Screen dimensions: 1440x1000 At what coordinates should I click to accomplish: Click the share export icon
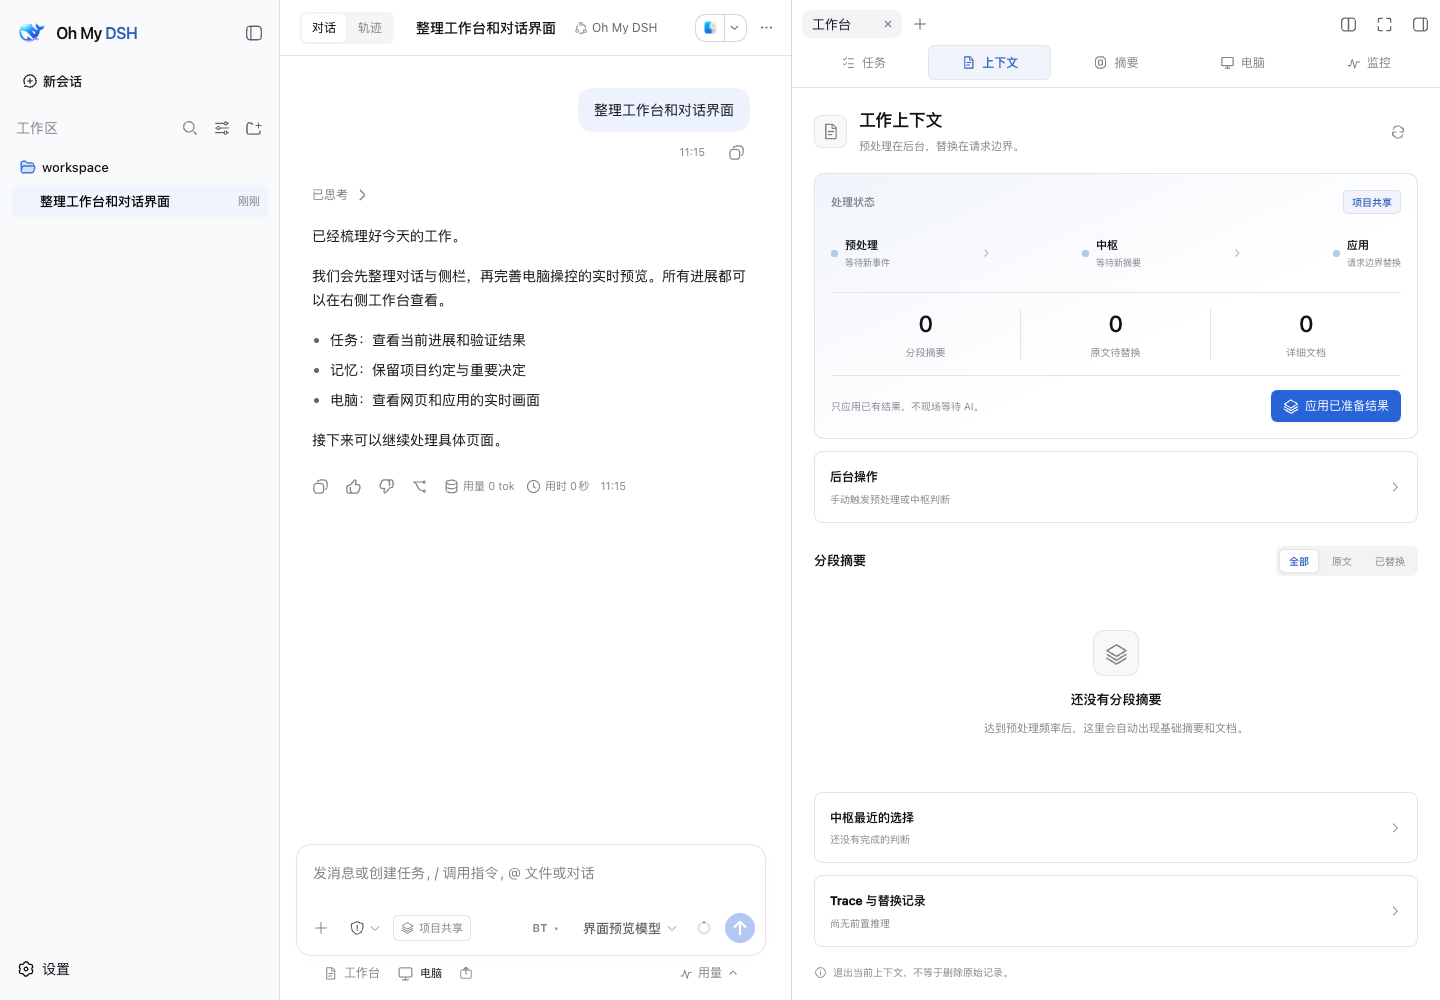pyautogui.click(x=466, y=973)
